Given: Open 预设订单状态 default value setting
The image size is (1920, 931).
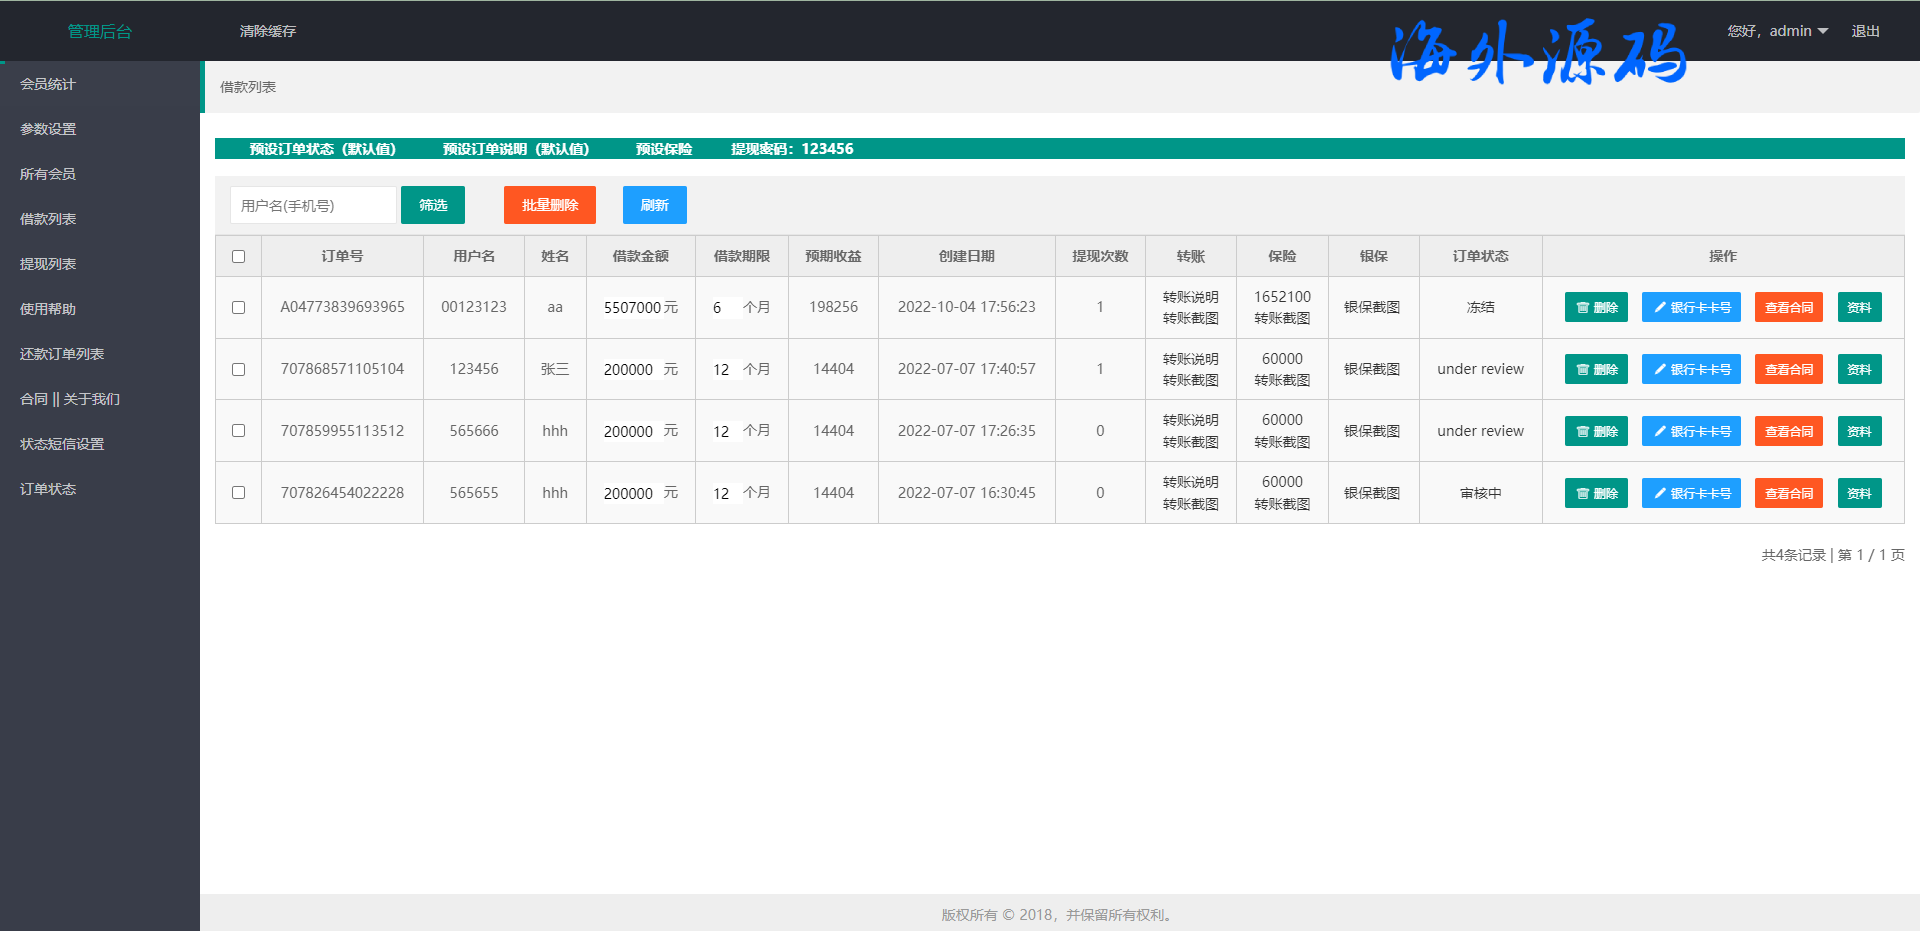Looking at the screenshot, I should tap(322, 149).
